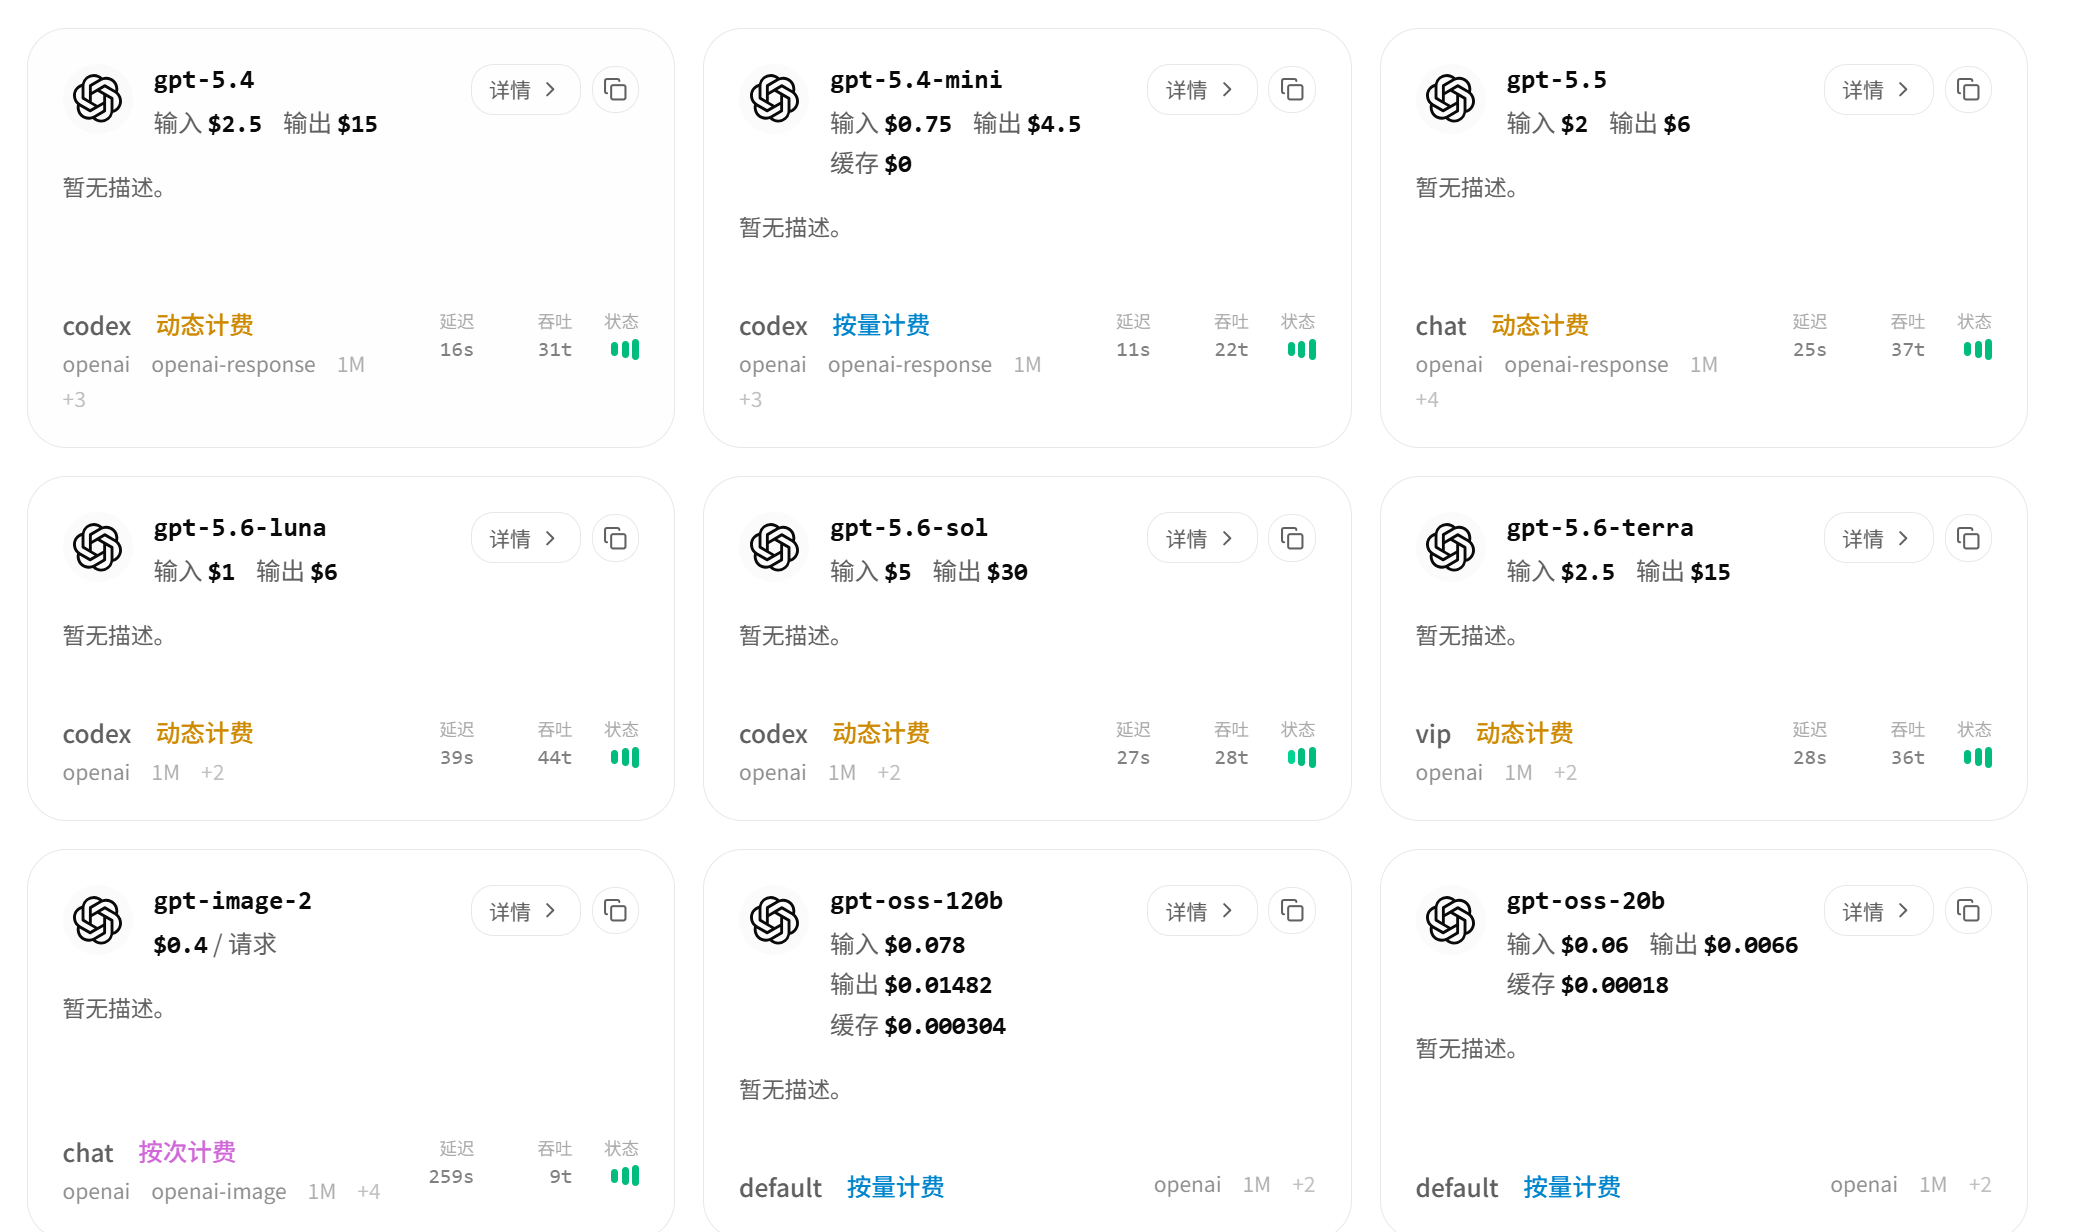Image resolution: width=2088 pixels, height=1232 pixels.
Task: Open details for gpt-5.5
Action: click(x=1878, y=90)
